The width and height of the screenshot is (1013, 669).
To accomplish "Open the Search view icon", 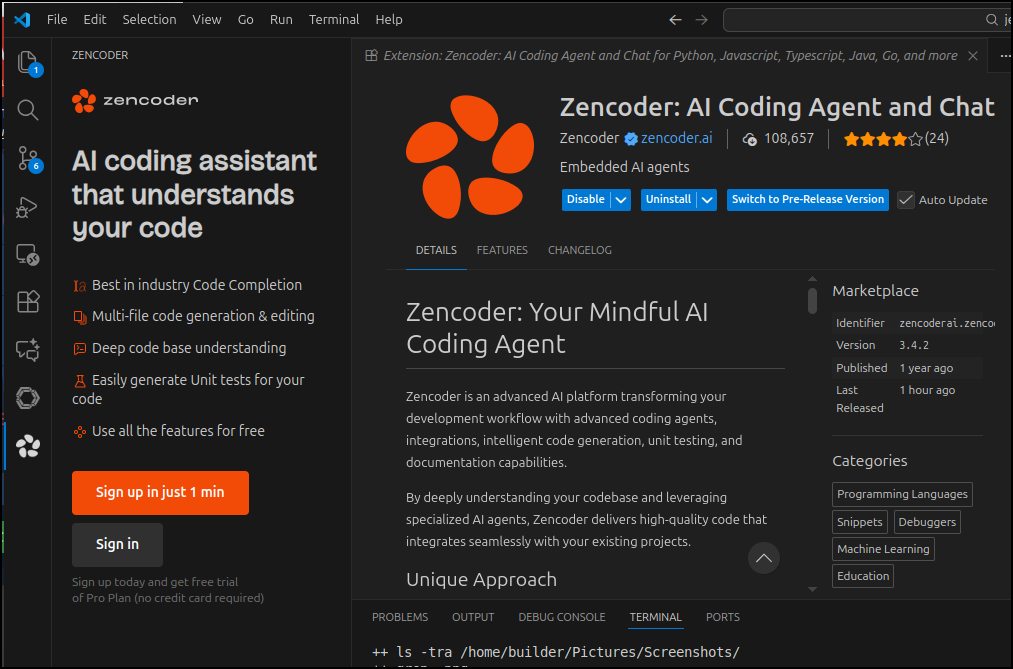I will coord(27,110).
